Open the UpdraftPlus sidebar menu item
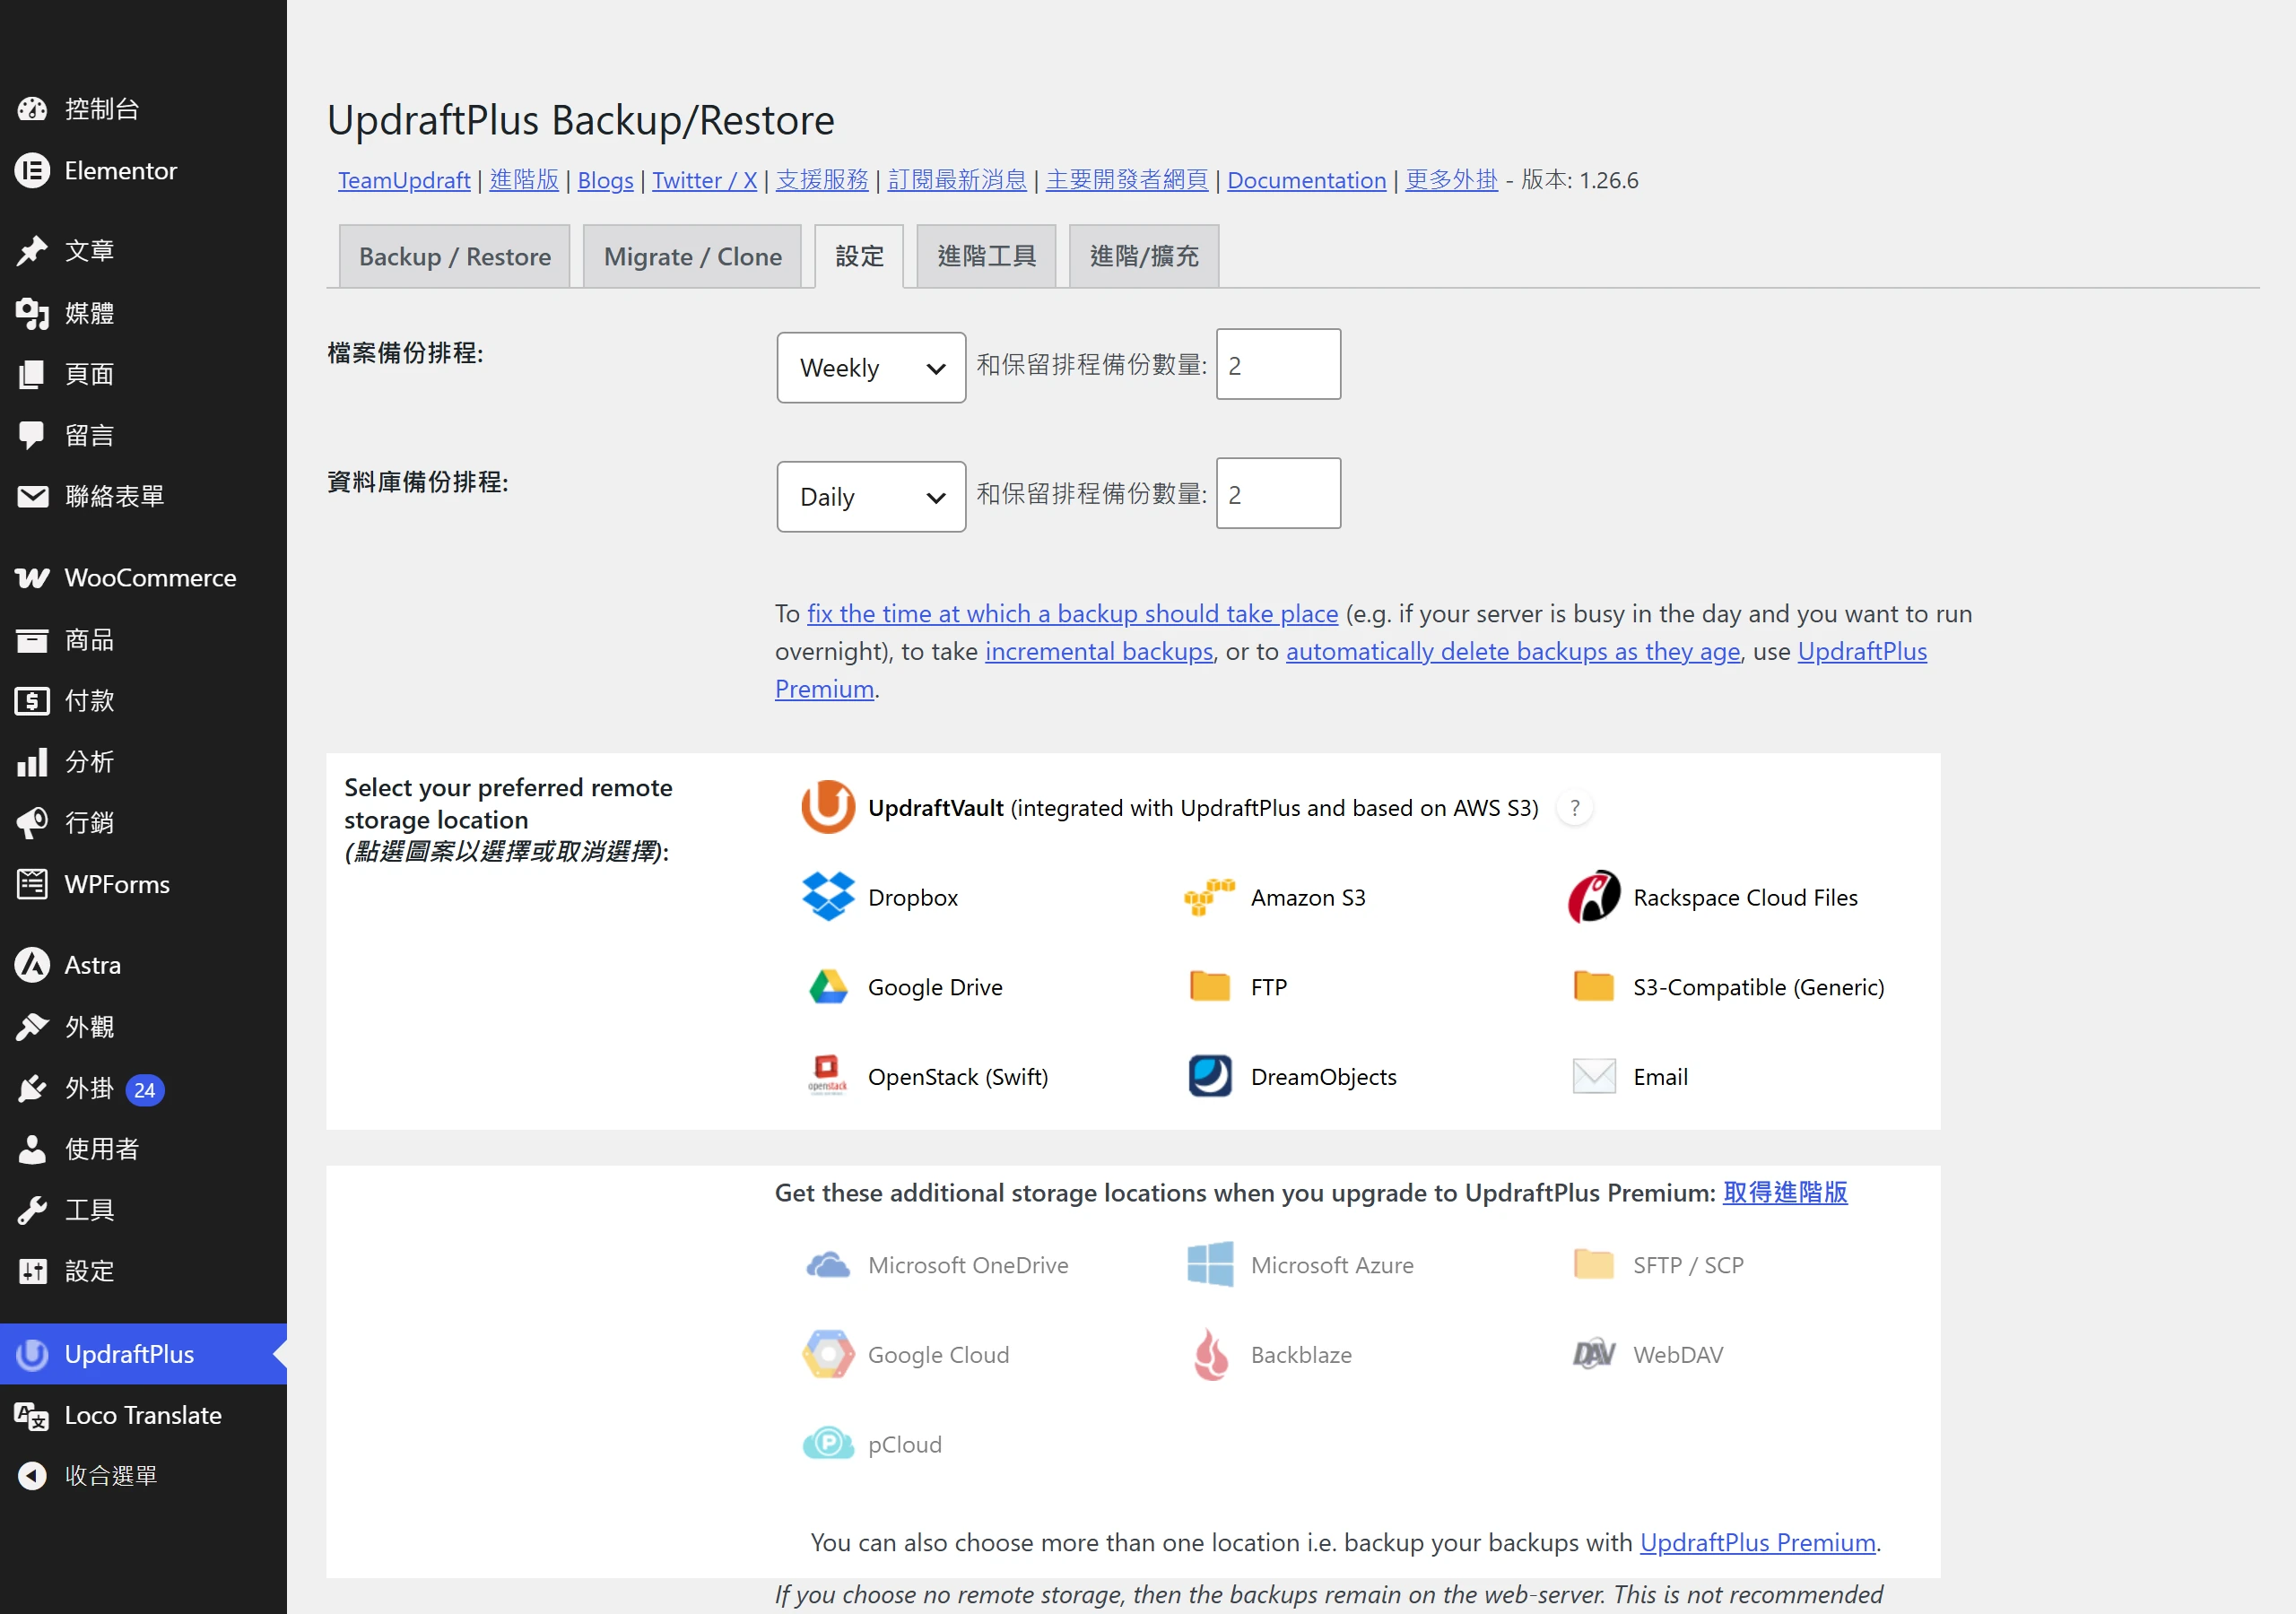2296x1614 pixels. pyautogui.click(x=143, y=1354)
